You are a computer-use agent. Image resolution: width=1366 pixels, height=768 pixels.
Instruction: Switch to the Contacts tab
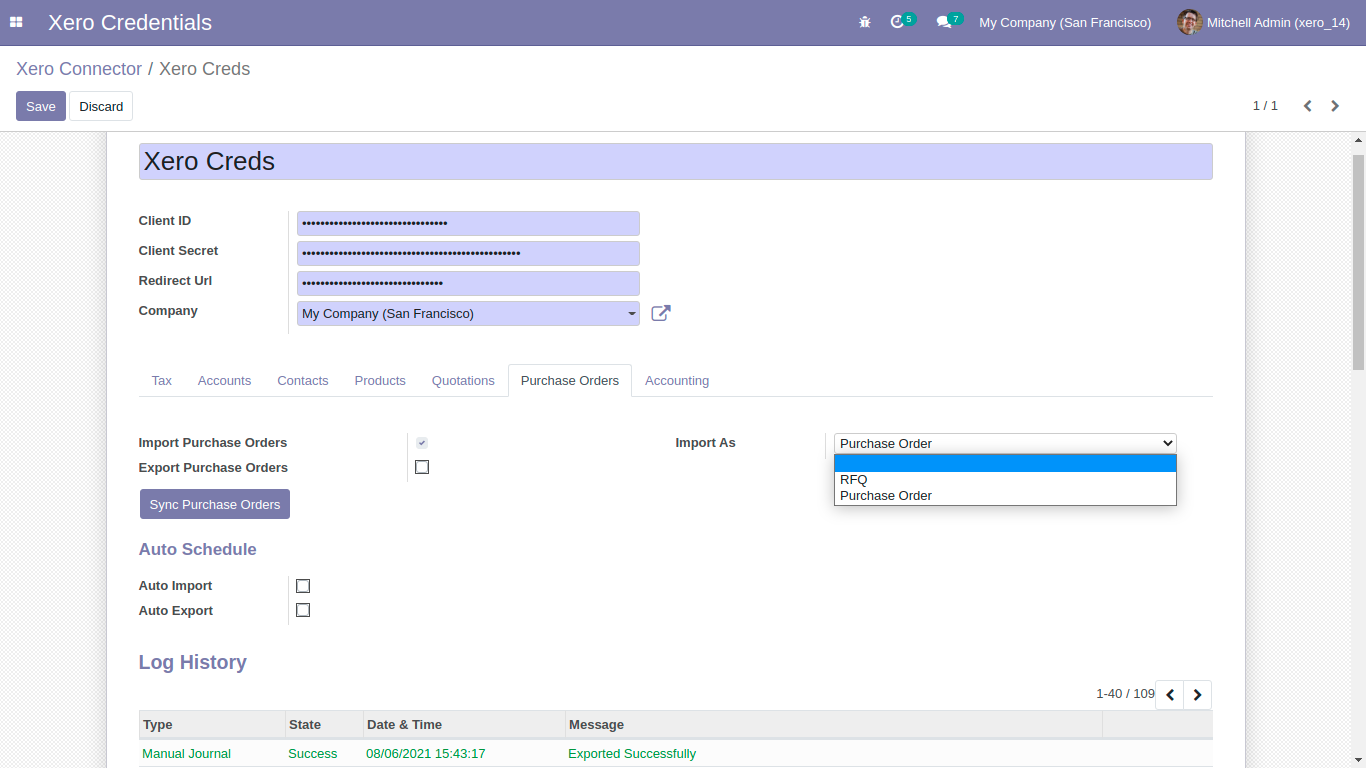(x=303, y=381)
